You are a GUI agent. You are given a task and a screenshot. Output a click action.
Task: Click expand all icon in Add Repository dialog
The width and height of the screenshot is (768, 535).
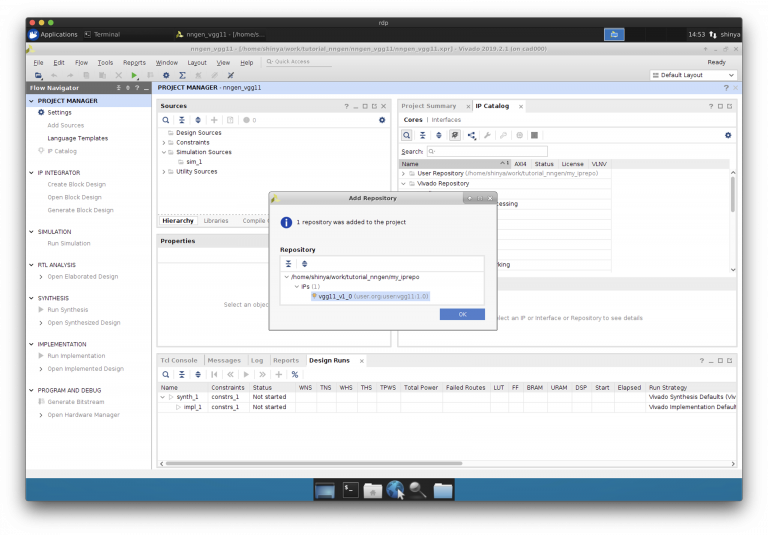(x=304, y=263)
